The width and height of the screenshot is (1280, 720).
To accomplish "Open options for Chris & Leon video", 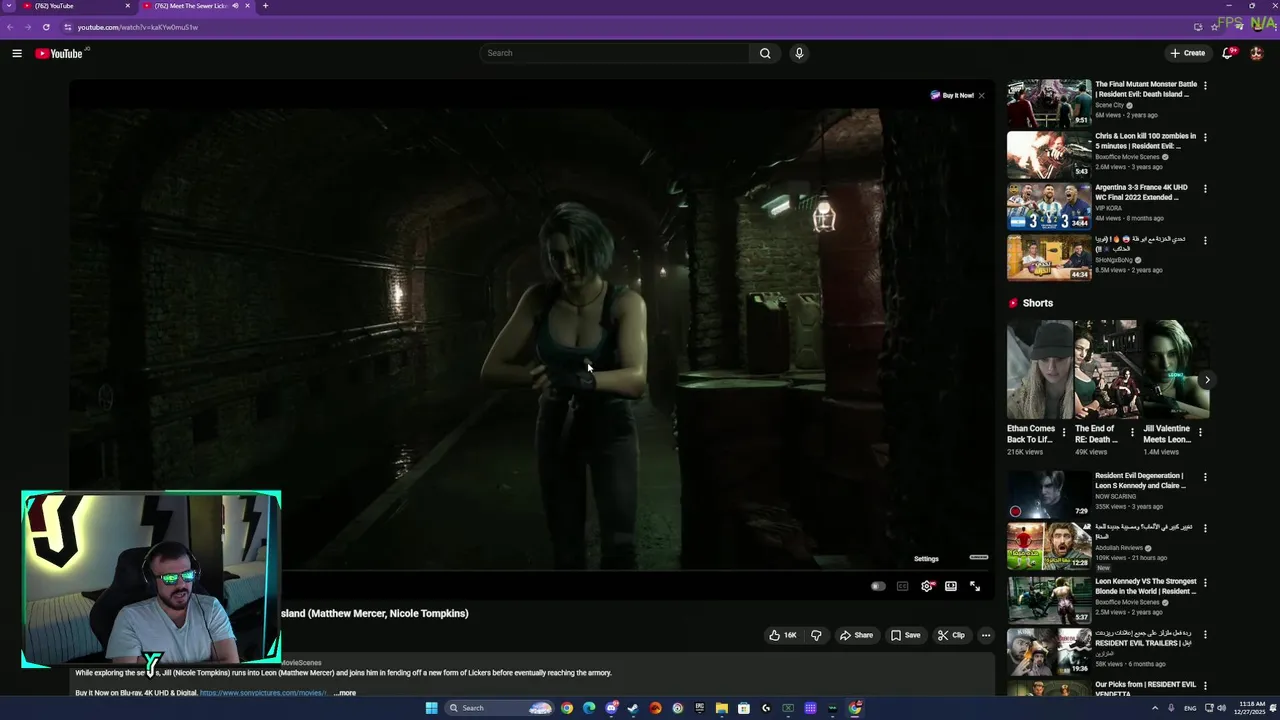I will 1205,137.
